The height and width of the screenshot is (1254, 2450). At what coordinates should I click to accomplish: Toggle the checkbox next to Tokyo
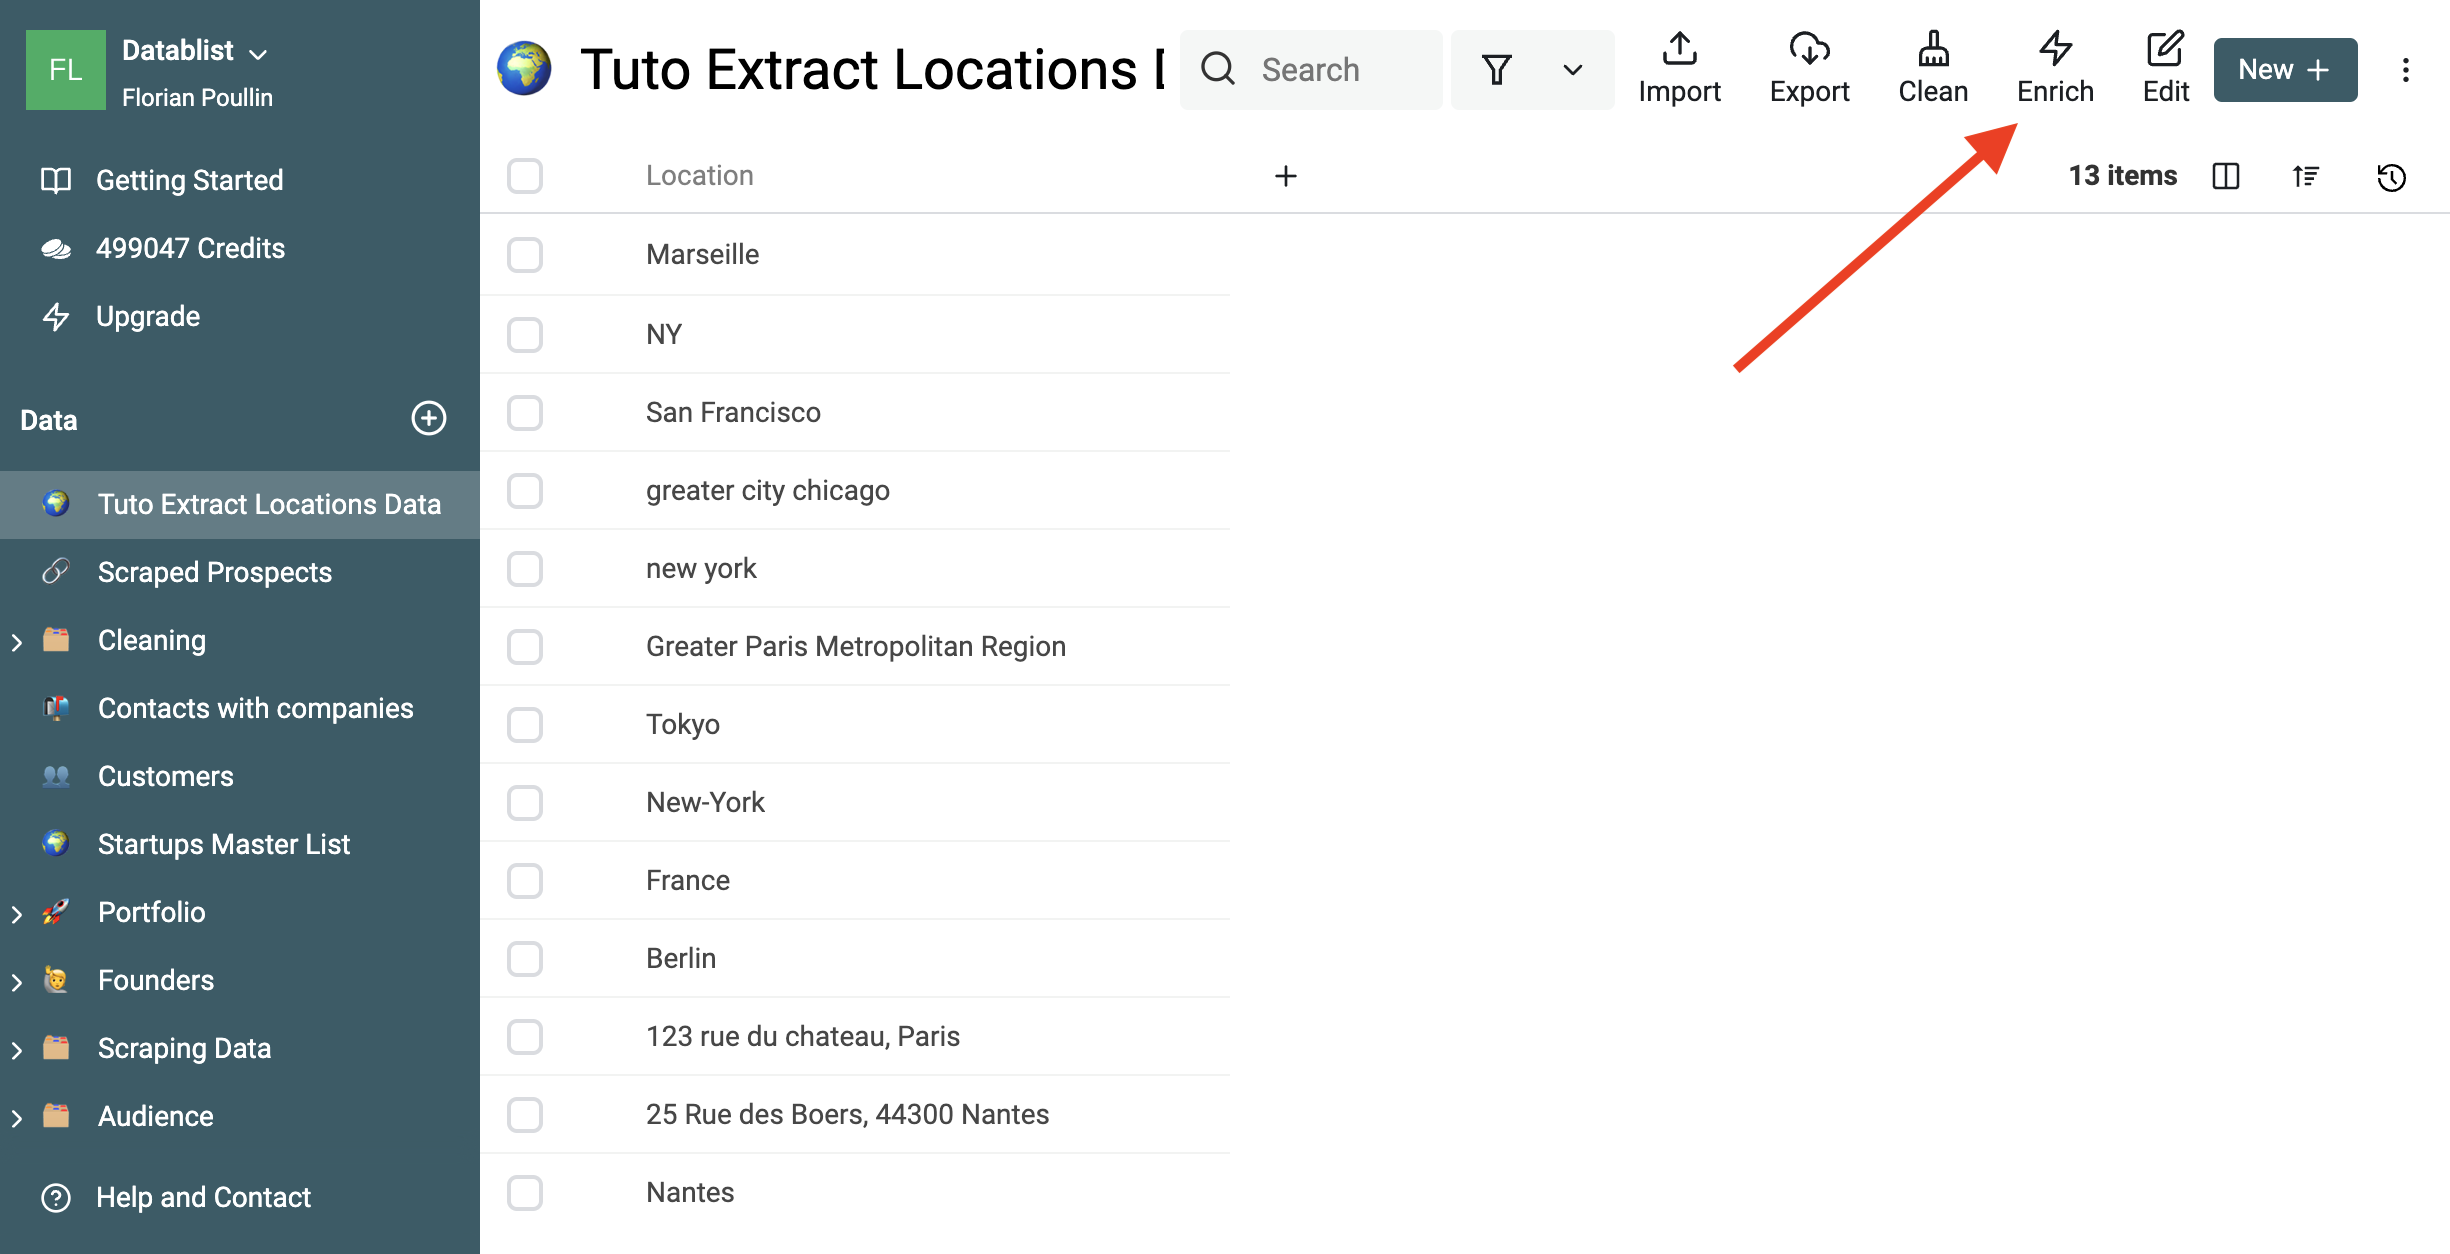(526, 723)
